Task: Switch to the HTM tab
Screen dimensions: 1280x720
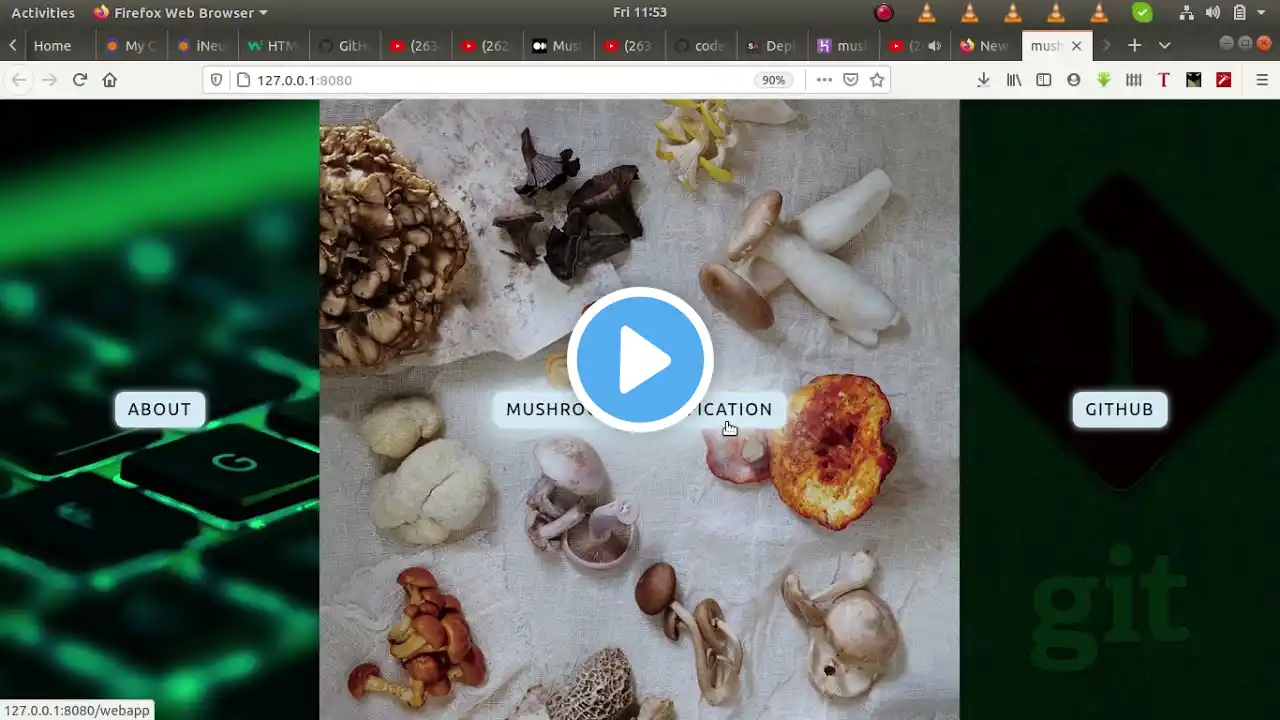Action: 273,46
